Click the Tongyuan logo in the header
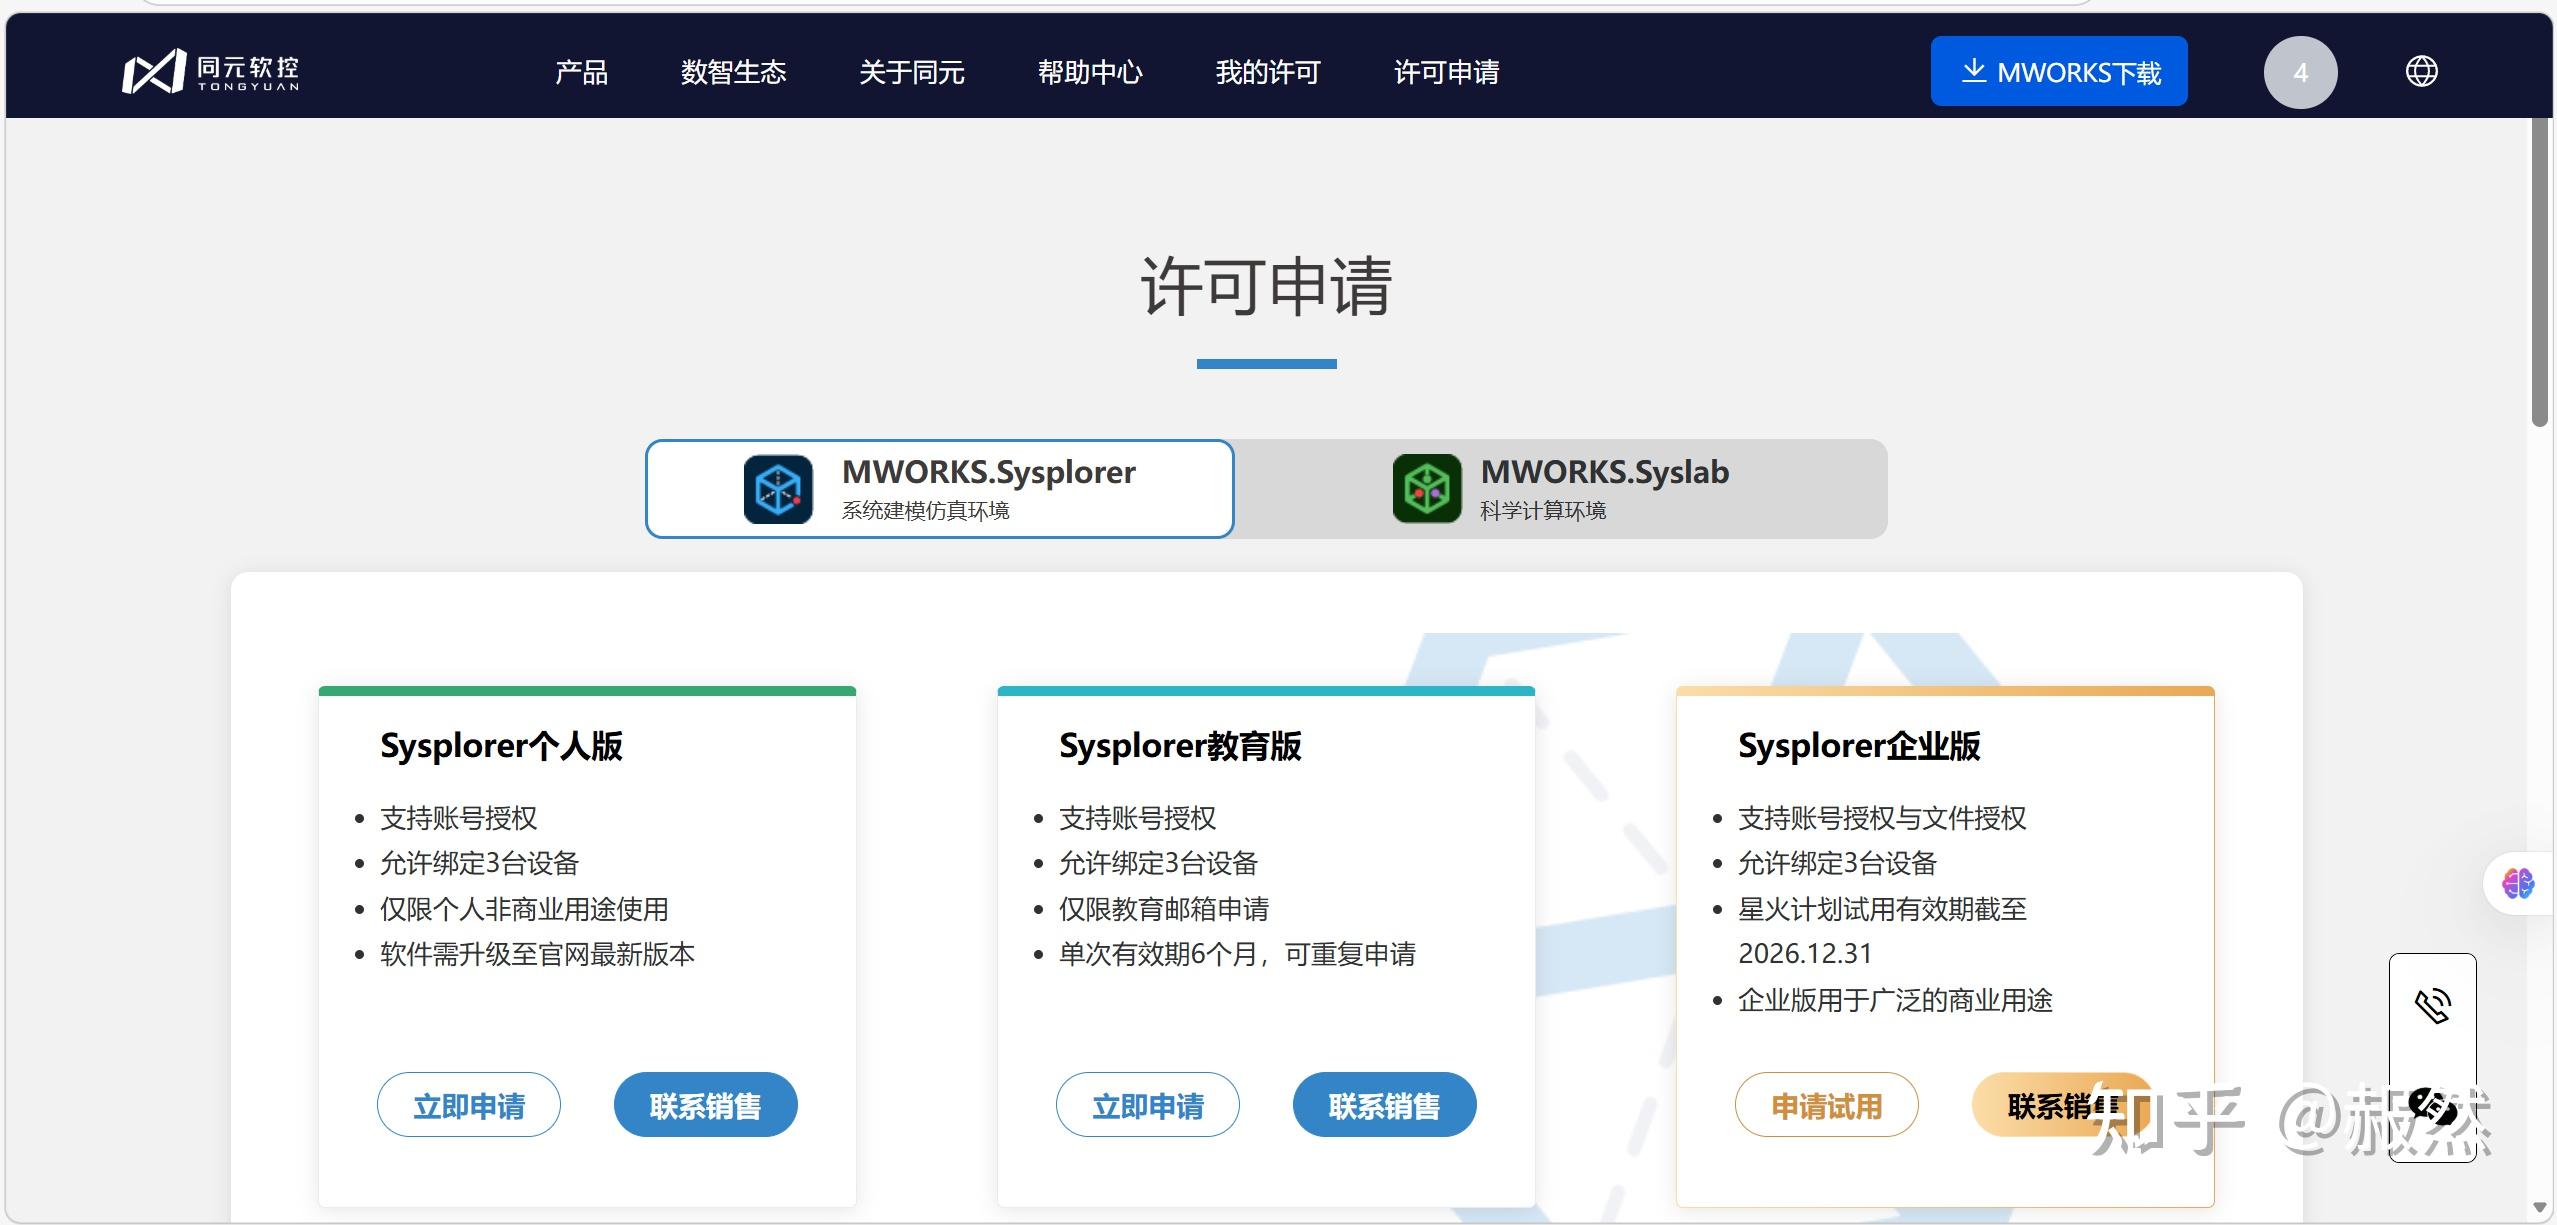Screen dimensions: 2557x1225 pos(210,71)
